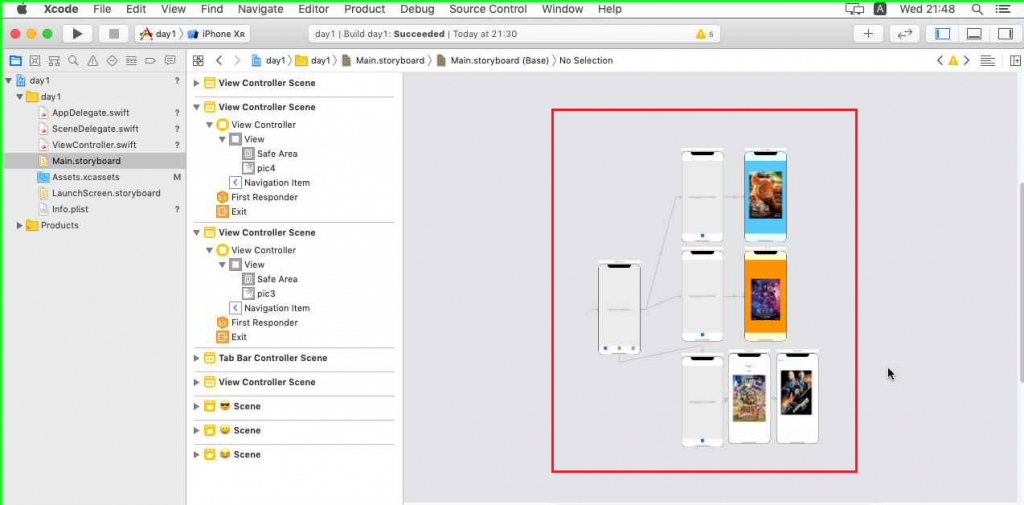The width and height of the screenshot is (1024, 505).
Task: Click the build warnings indicator badge
Action: [705, 34]
